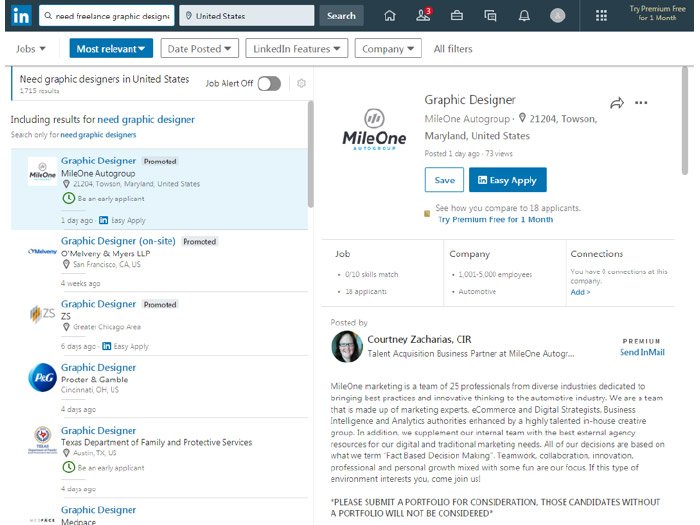Open O'Melveny Graphic Designer (on-site) job
This screenshot has height=525, width=700.
(x=118, y=241)
